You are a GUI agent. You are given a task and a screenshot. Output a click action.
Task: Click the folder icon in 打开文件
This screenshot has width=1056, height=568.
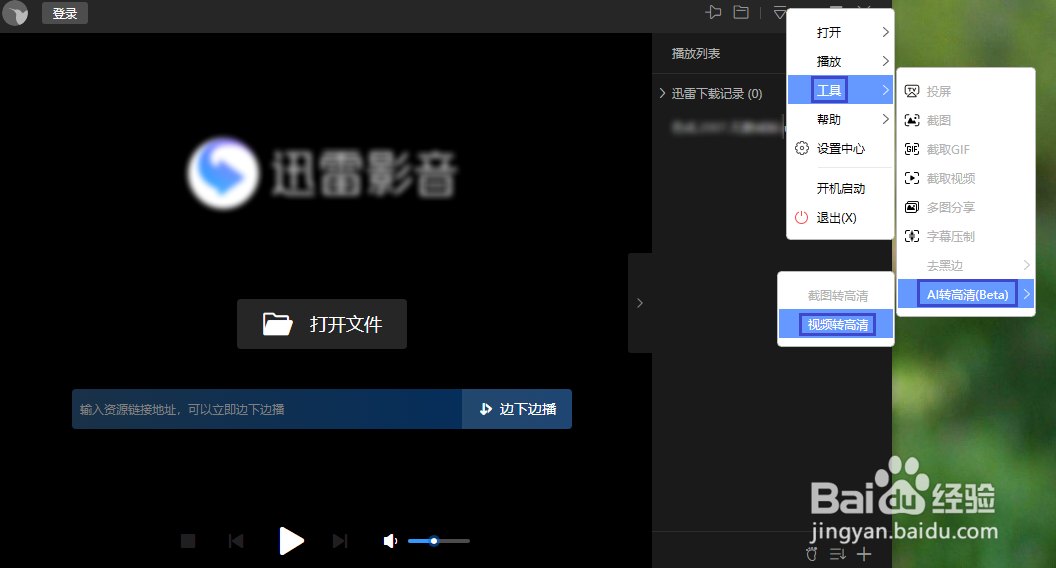277,324
